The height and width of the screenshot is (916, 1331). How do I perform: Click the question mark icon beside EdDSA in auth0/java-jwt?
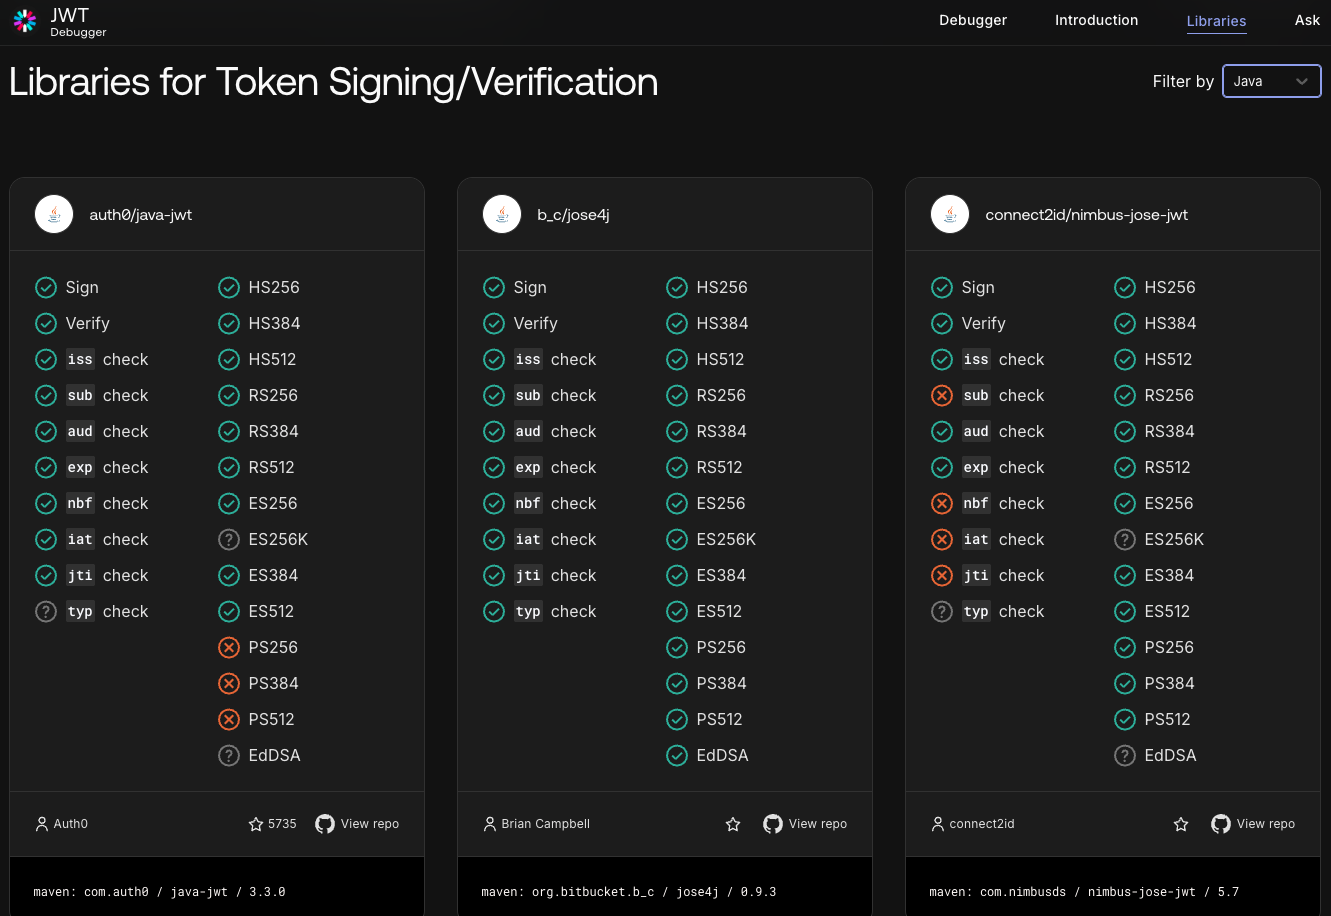pos(229,755)
